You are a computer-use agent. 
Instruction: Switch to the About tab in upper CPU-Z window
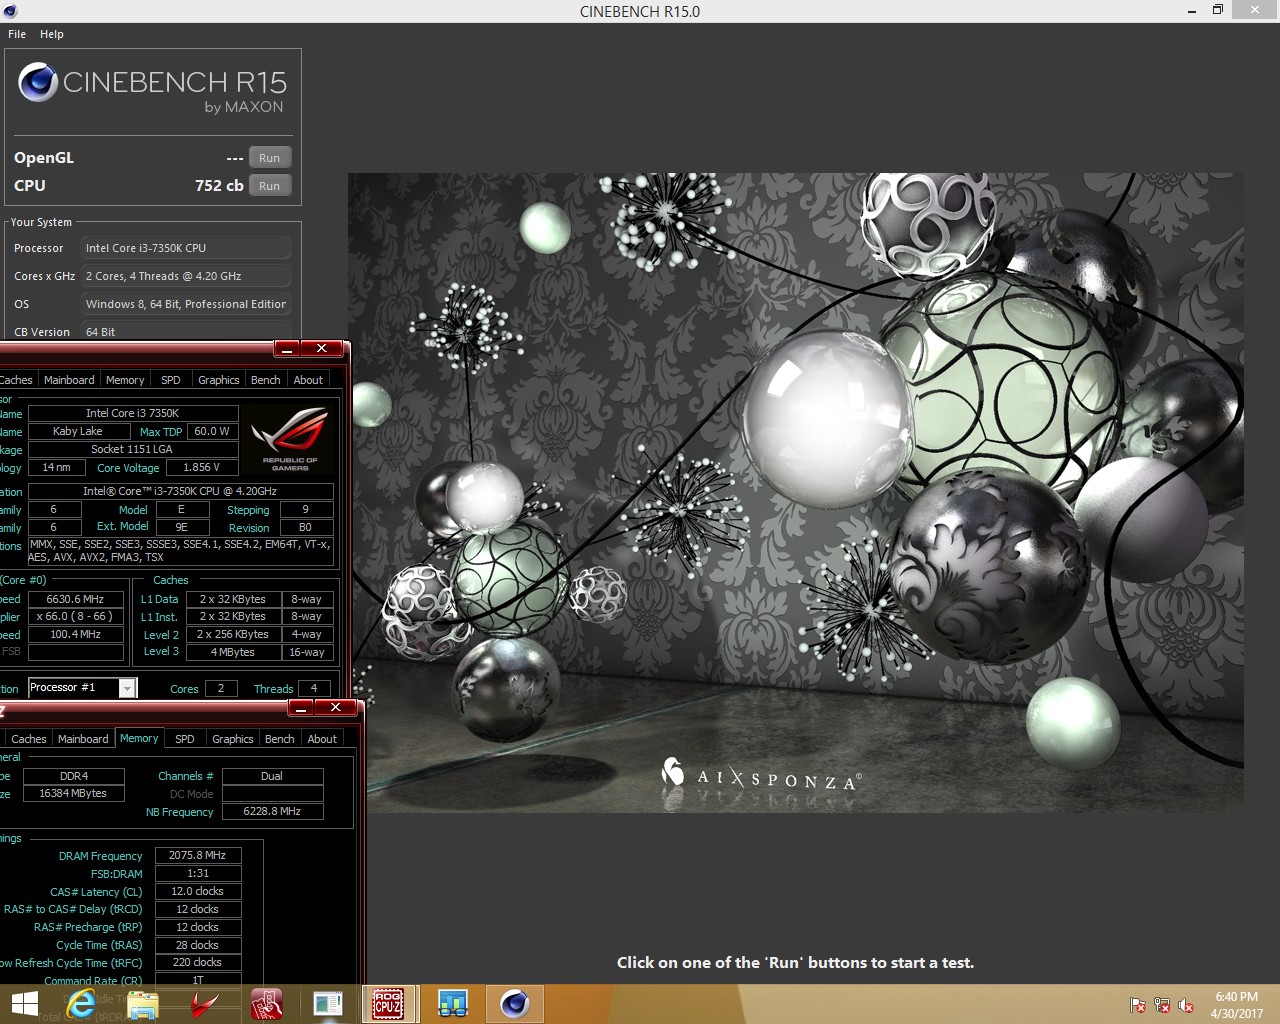coord(308,380)
